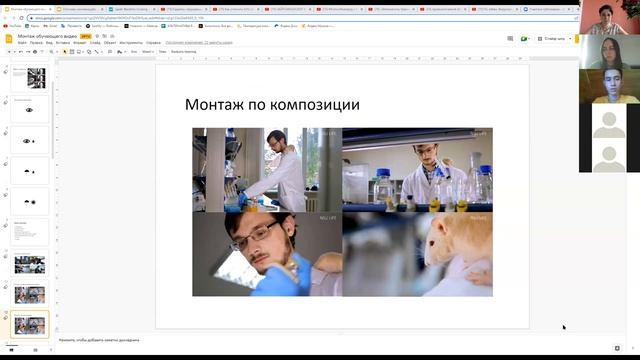Screen dimensions: 640x360
Task: Select the arrow cursor tool
Action: pyautogui.click(x=64, y=52)
